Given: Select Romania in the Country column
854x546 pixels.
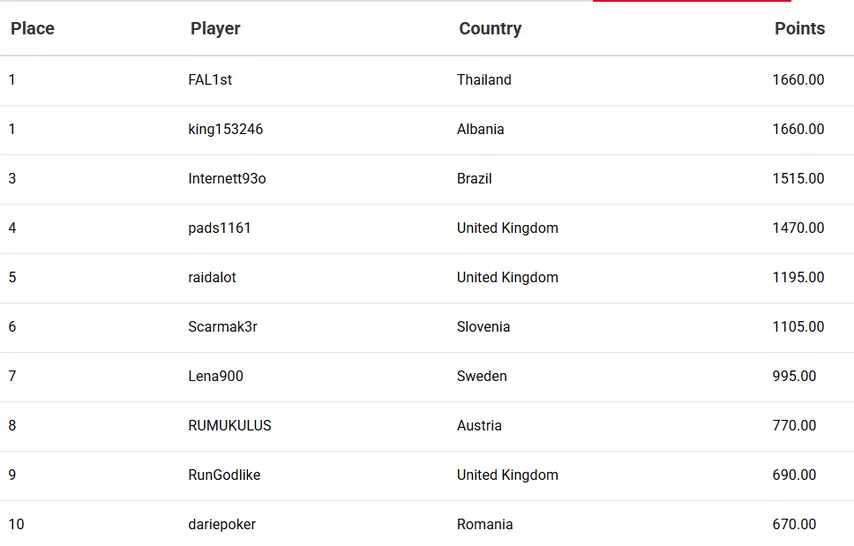Looking at the screenshot, I should [x=485, y=524].
